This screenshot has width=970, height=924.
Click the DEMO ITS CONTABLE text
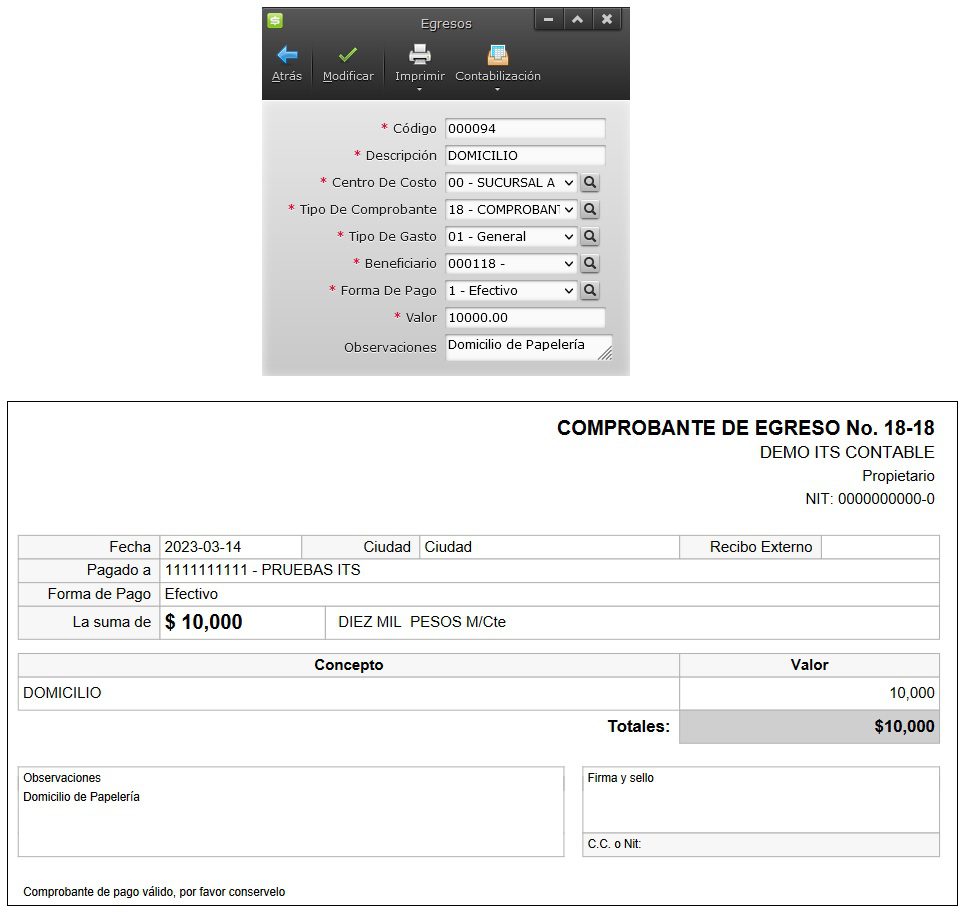tap(847, 453)
